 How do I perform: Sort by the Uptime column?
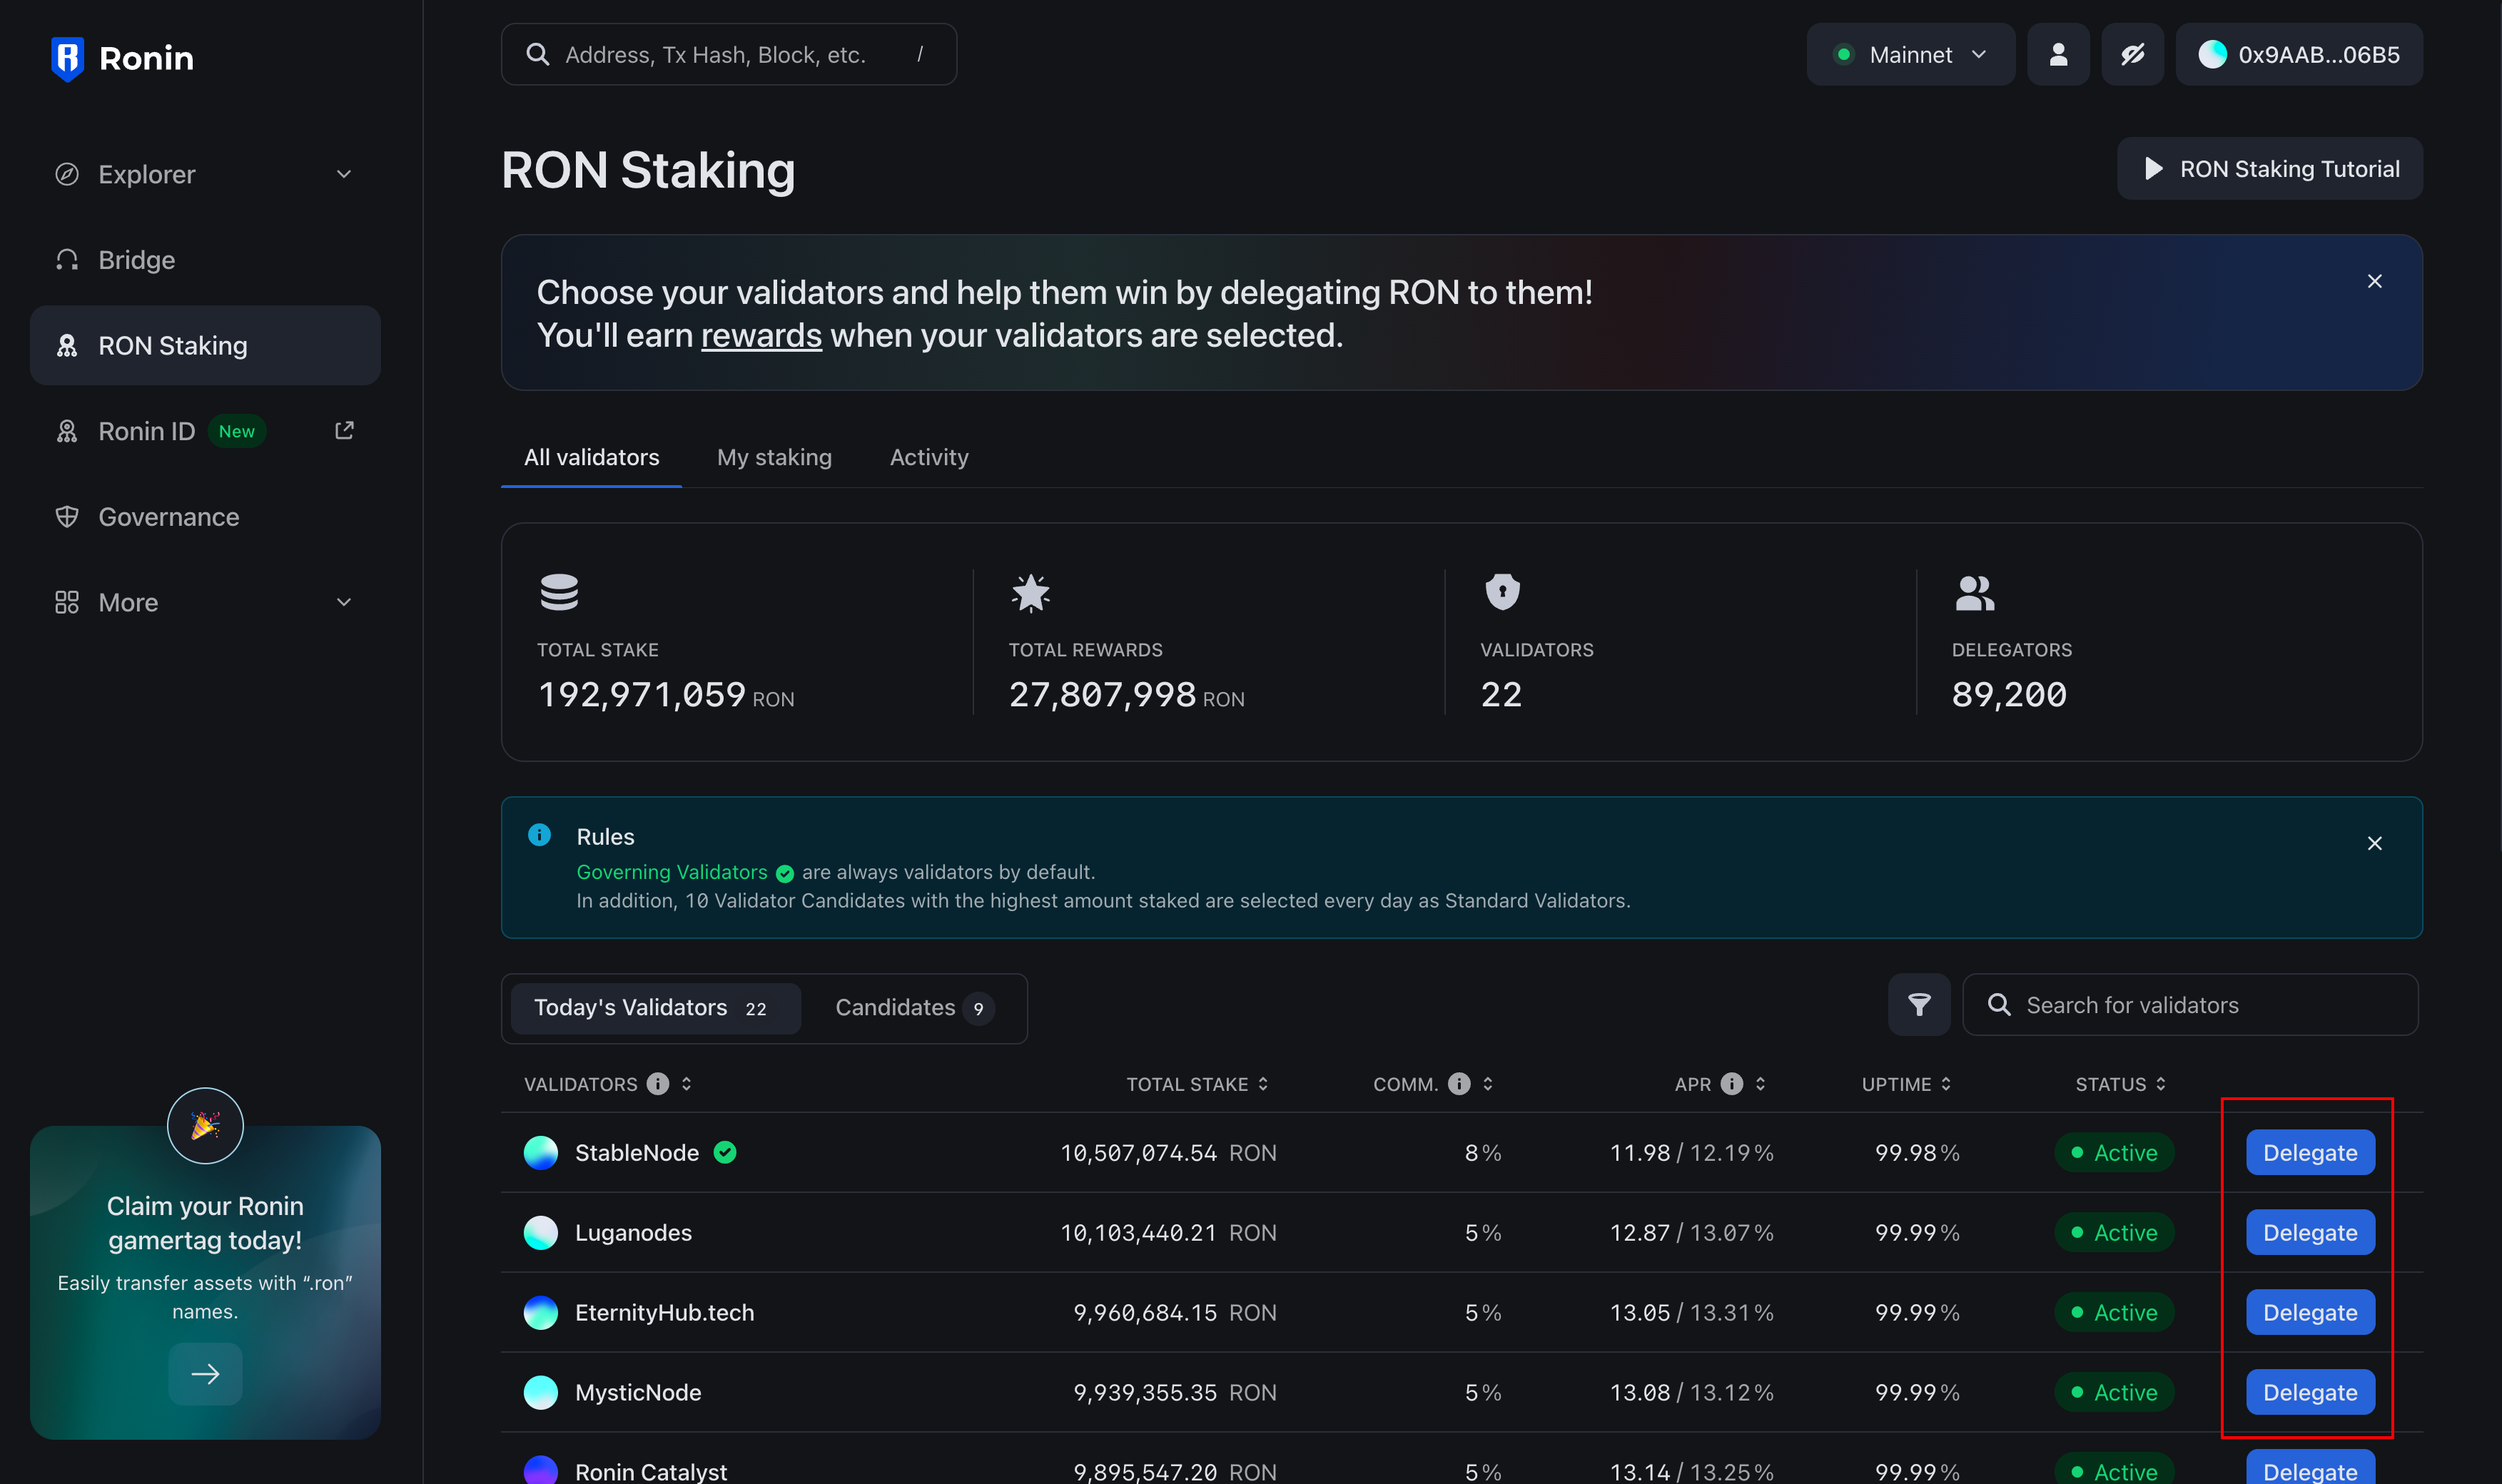pyautogui.click(x=1946, y=1083)
